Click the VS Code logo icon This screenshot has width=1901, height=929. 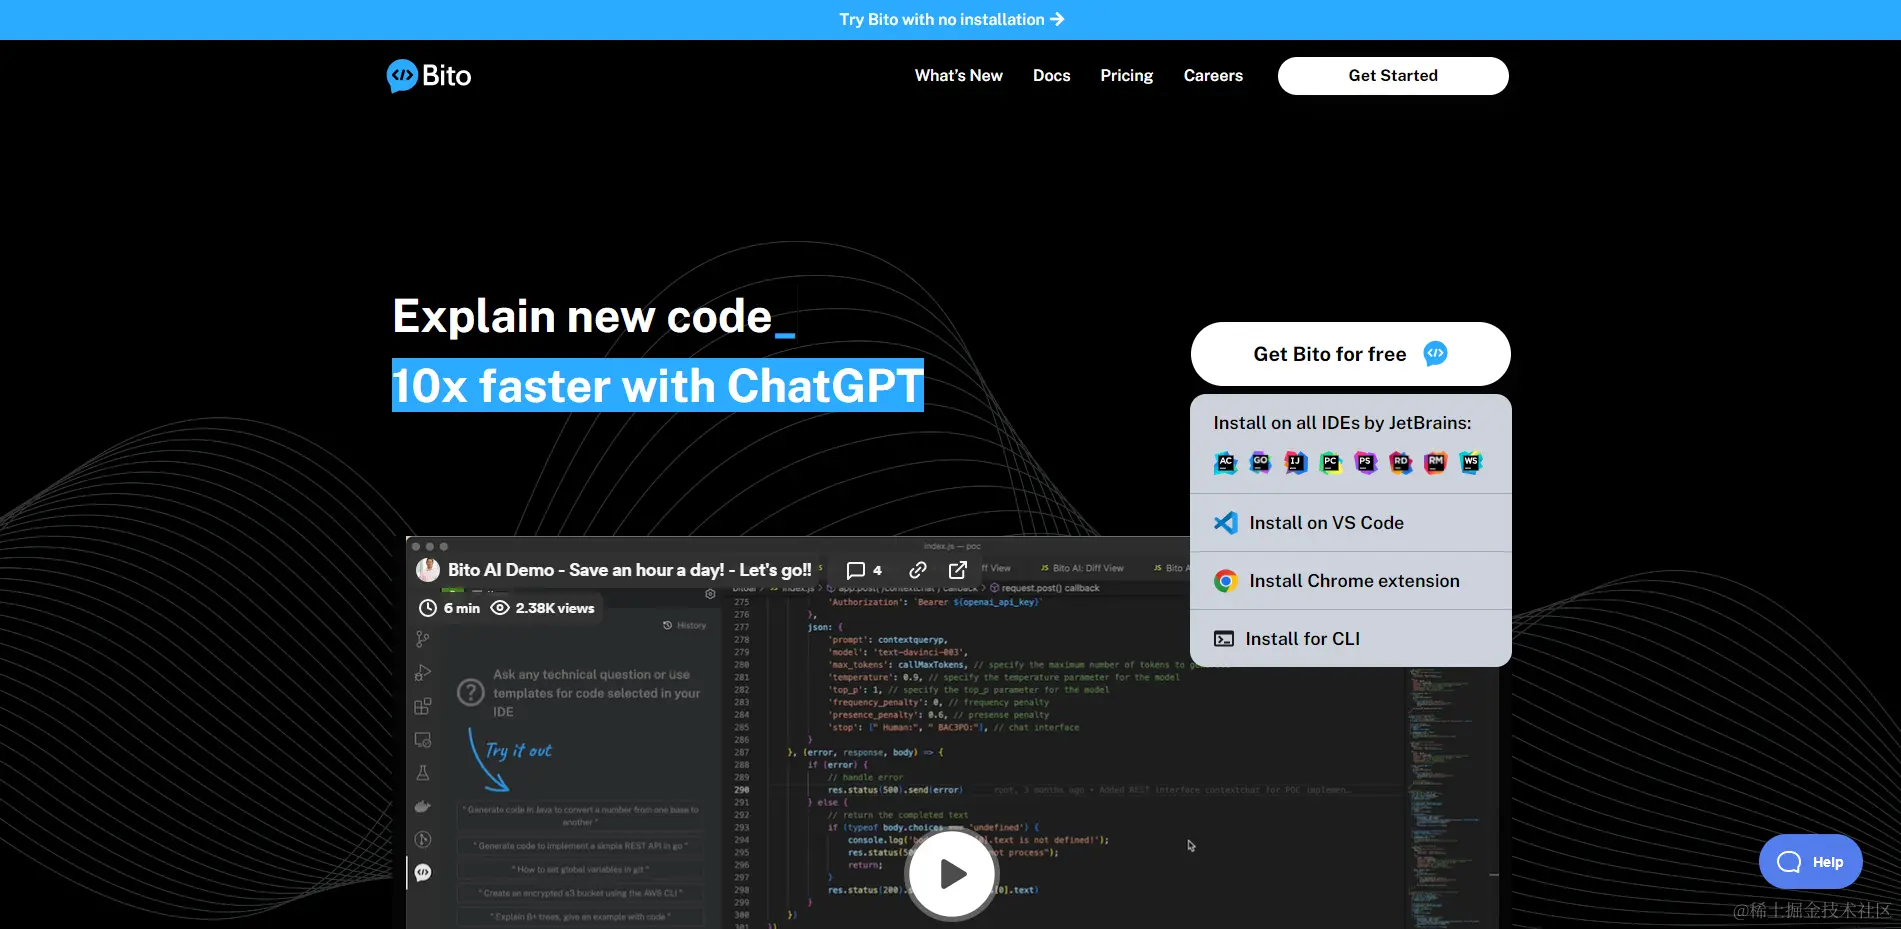tap(1225, 523)
